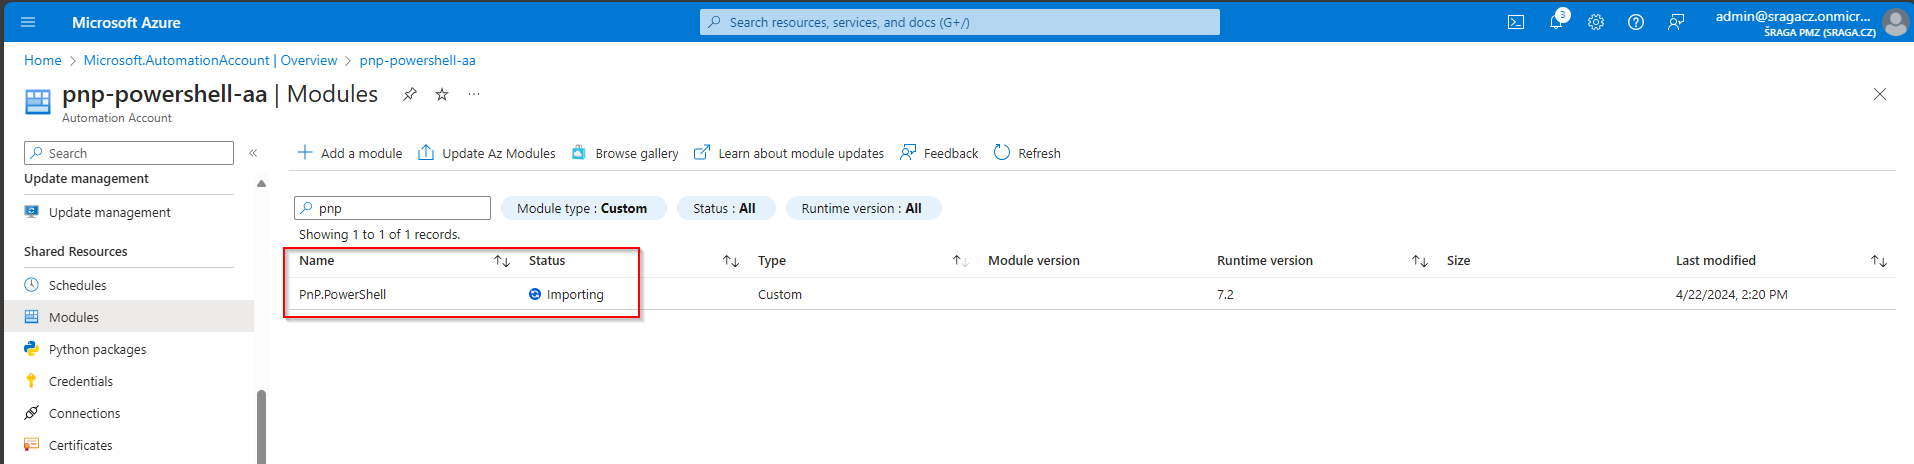Viewport: 1914px width, 464px height.
Task: Open the more options ellipsis by title
Action: [474, 94]
